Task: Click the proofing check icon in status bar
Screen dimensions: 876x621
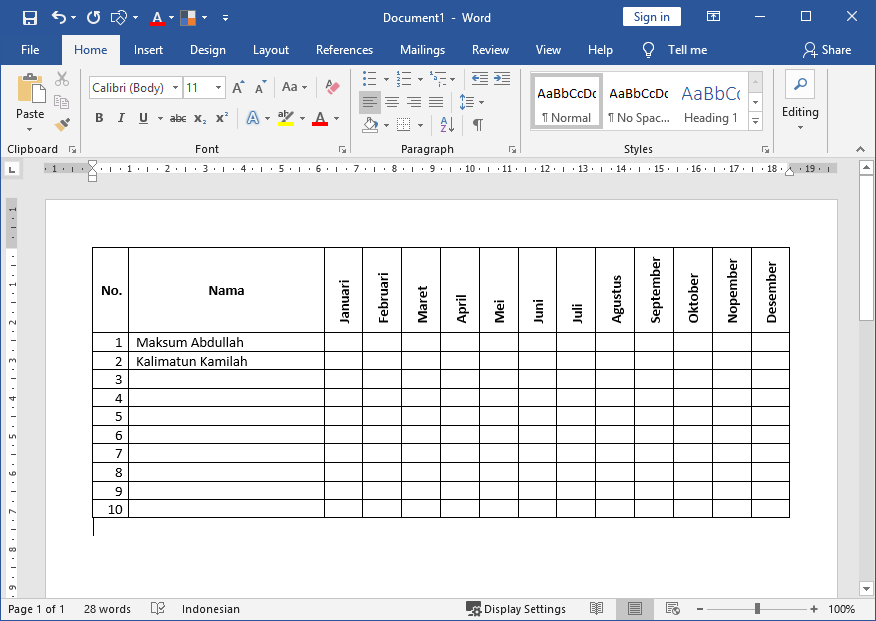Action: [x=158, y=609]
